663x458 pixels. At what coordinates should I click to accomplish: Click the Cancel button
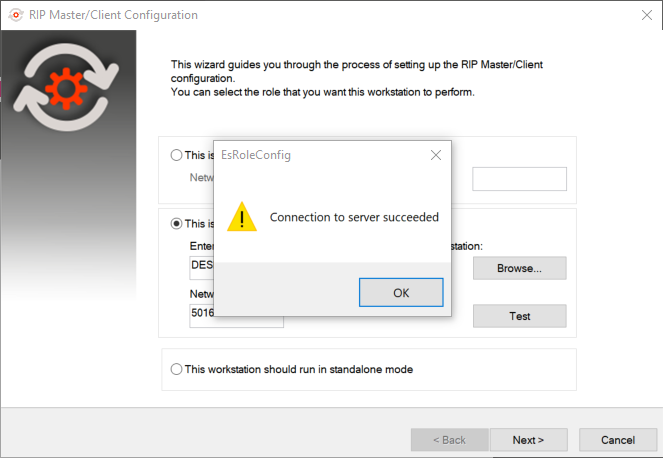[618, 440]
